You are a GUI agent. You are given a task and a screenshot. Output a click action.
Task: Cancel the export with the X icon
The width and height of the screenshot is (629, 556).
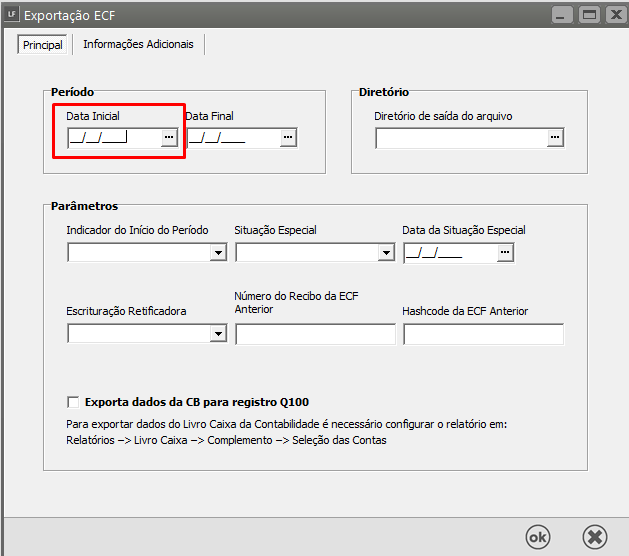tap(595, 537)
